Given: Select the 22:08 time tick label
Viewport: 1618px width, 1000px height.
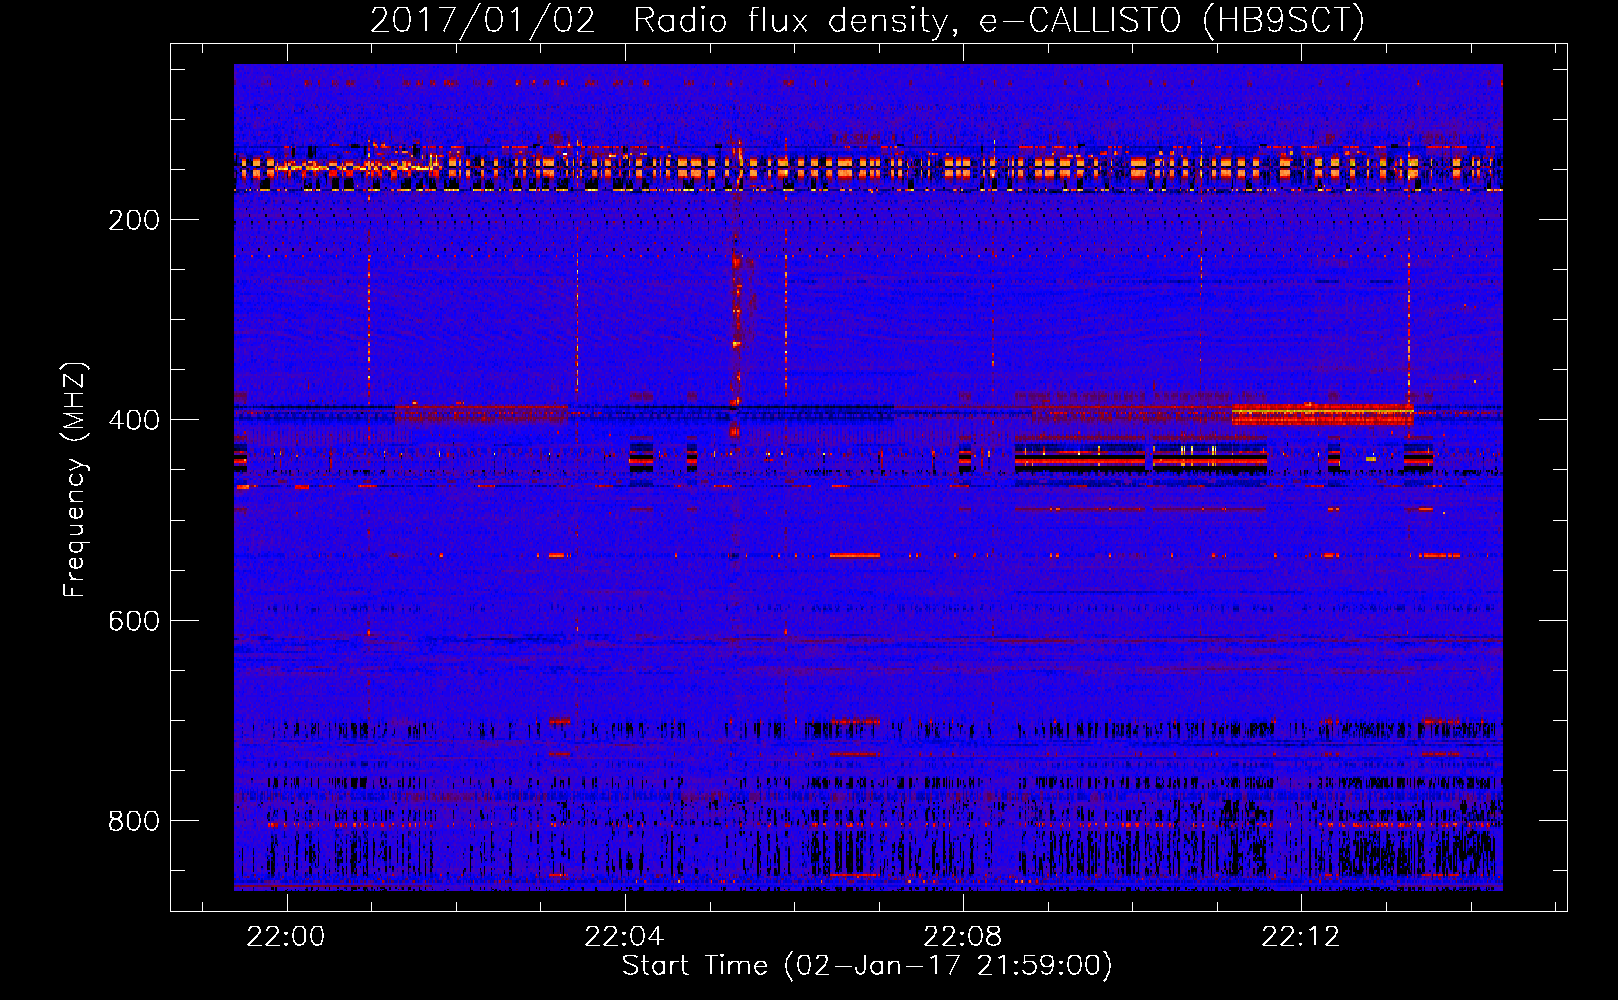Looking at the screenshot, I should (x=962, y=937).
